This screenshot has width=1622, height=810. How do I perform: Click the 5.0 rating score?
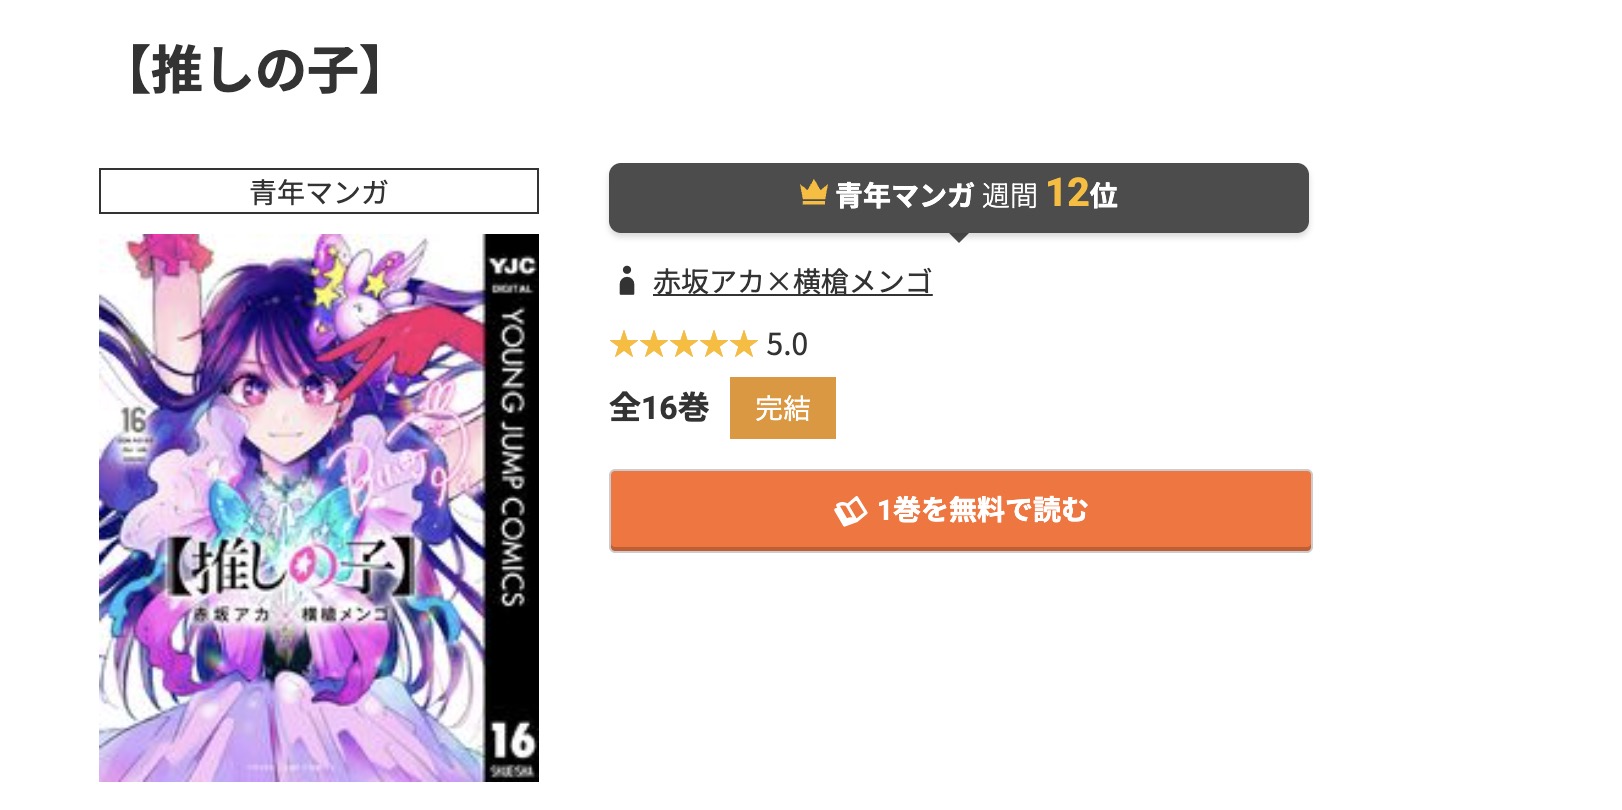click(x=787, y=345)
